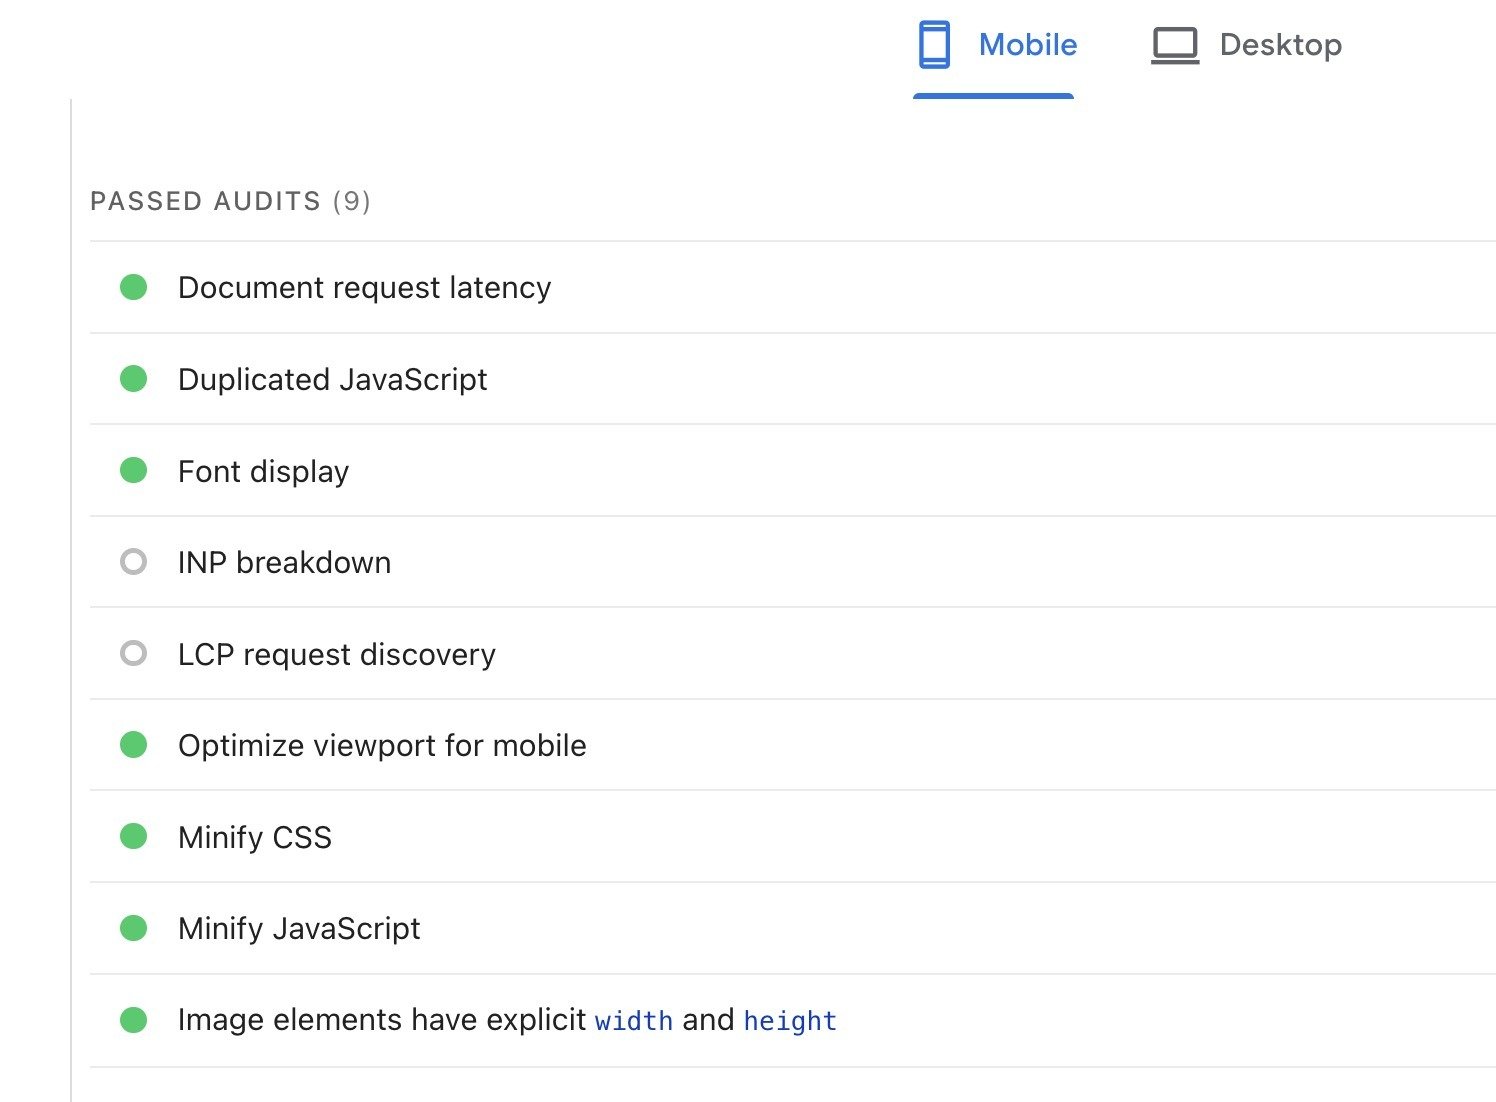Screen dimensions: 1496x1102
Task: Click the 'height' code word
Action: (790, 1021)
